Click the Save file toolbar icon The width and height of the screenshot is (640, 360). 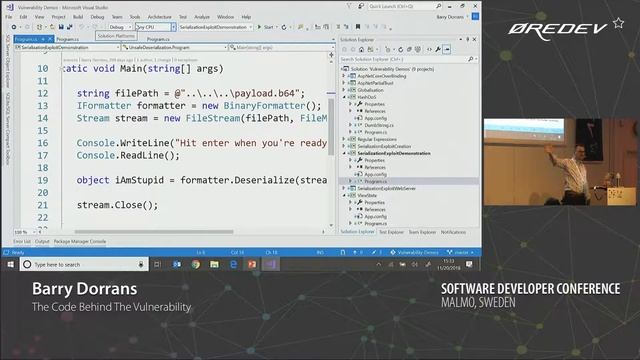[x=61, y=27]
